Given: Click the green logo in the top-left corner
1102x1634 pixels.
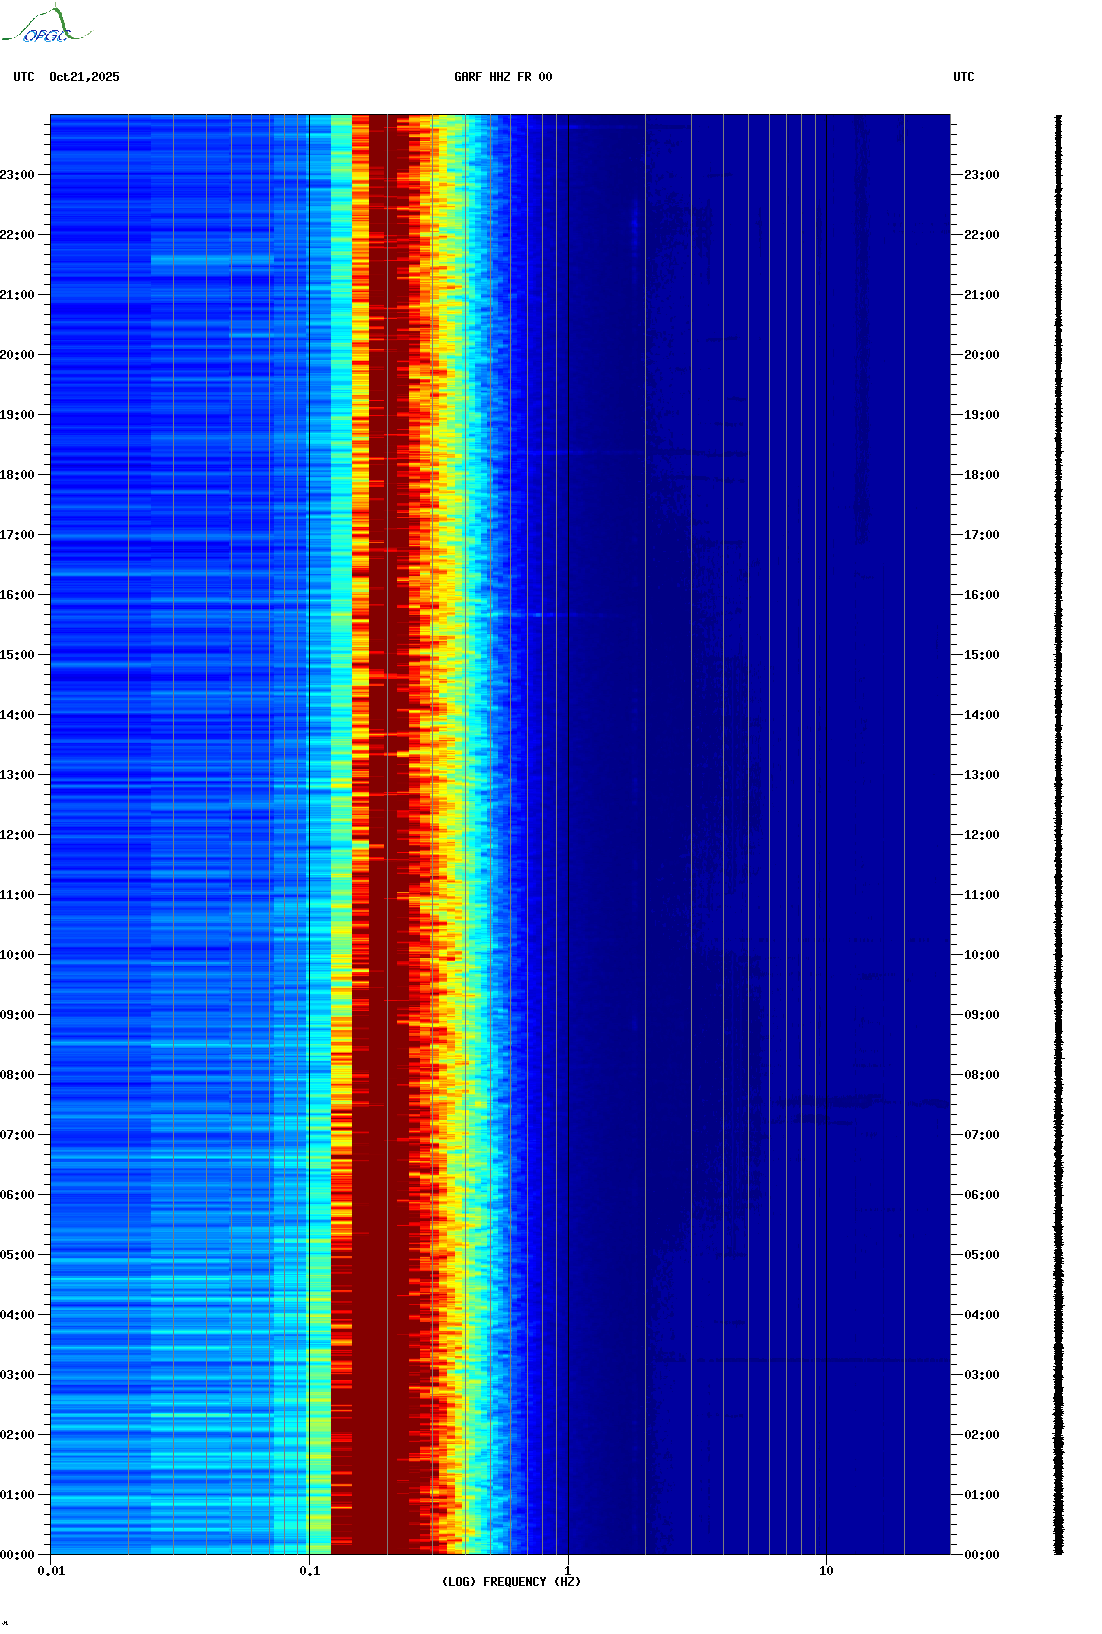Looking at the screenshot, I should (x=45, y=26).
